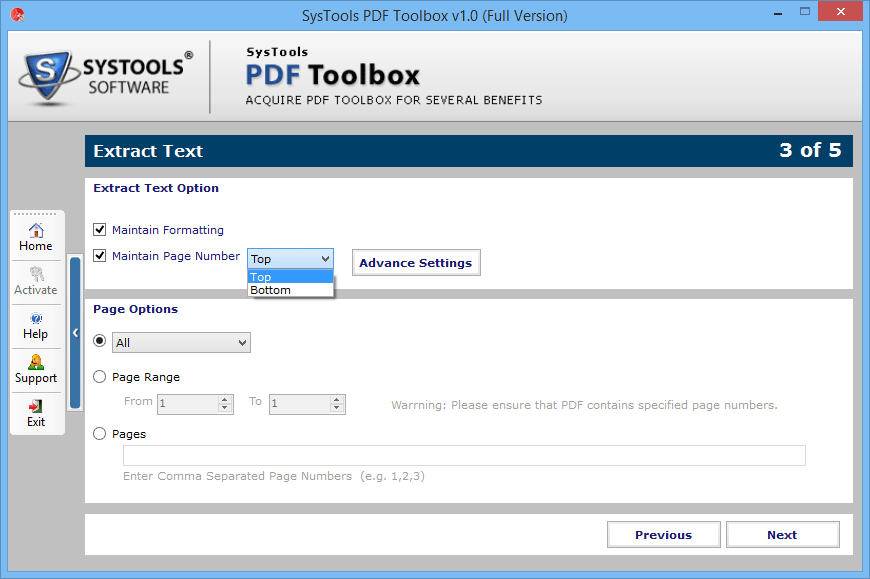Maximize the PDF Toolbox window
The height and width of the screenshot is (579, 870).
(x=805, y=12)
